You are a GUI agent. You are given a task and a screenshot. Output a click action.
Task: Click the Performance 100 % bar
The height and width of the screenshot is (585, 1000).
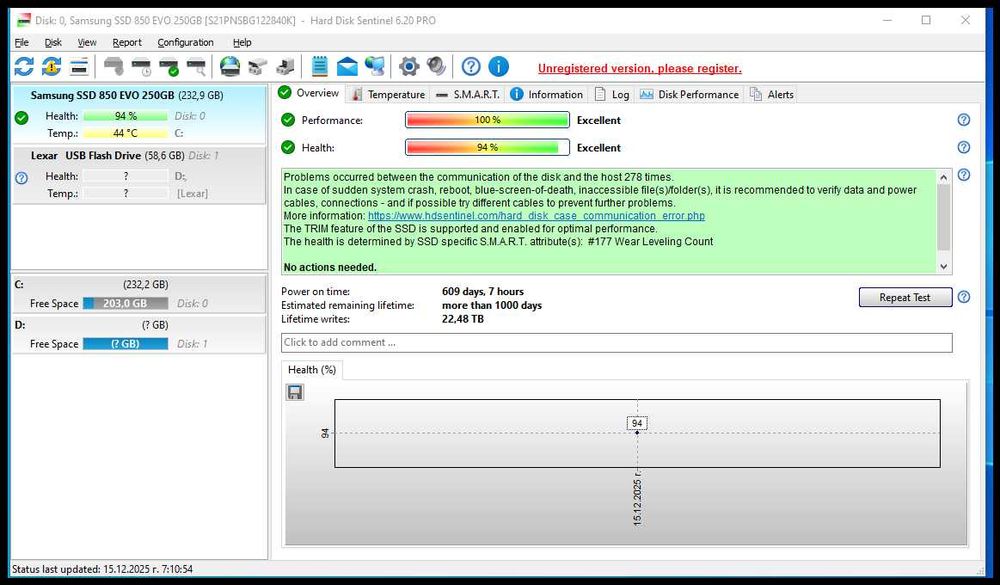tap(487, 120)
